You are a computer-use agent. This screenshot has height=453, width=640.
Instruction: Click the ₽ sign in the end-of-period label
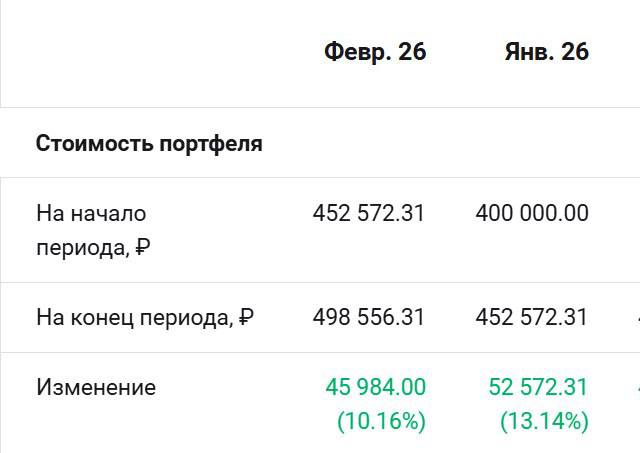pyautogui.click(x=246, y=318)
